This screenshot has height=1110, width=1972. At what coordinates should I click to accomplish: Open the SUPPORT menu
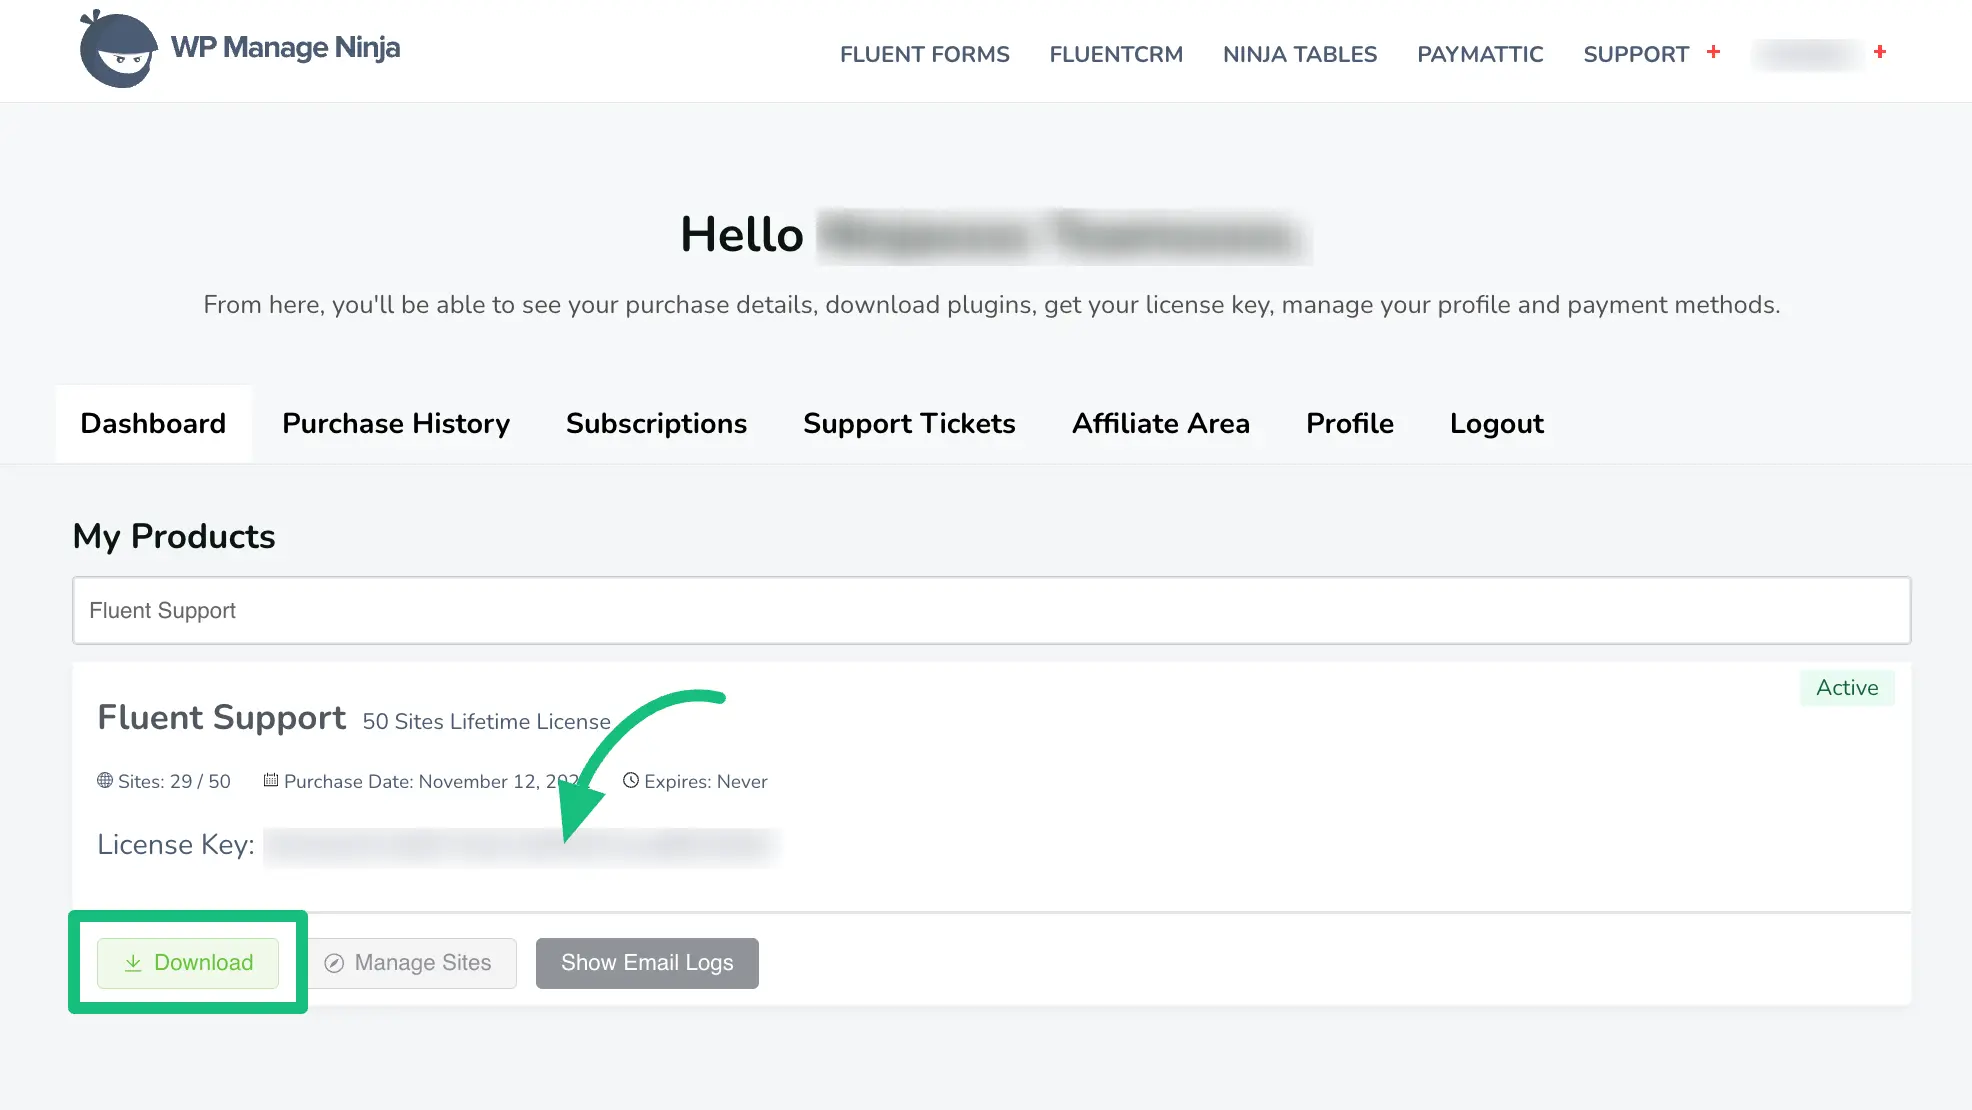click(1636, 54)
